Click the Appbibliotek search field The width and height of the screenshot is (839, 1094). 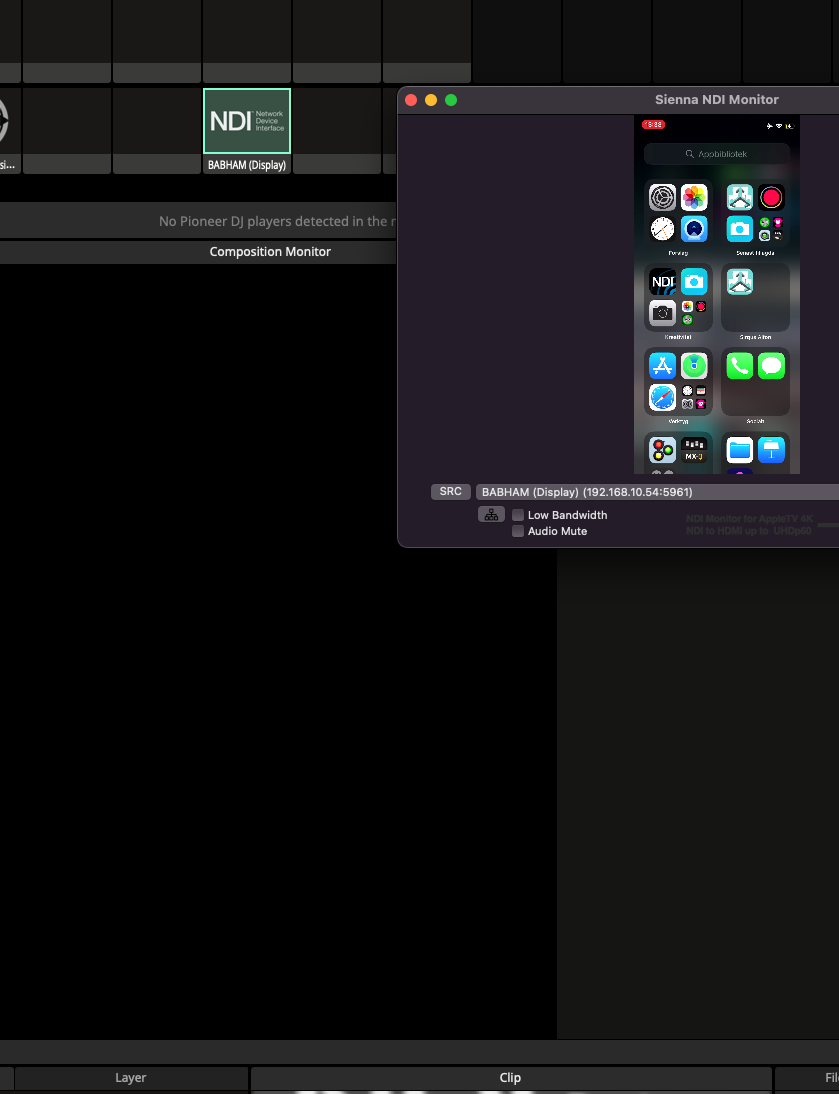(716, 154)
